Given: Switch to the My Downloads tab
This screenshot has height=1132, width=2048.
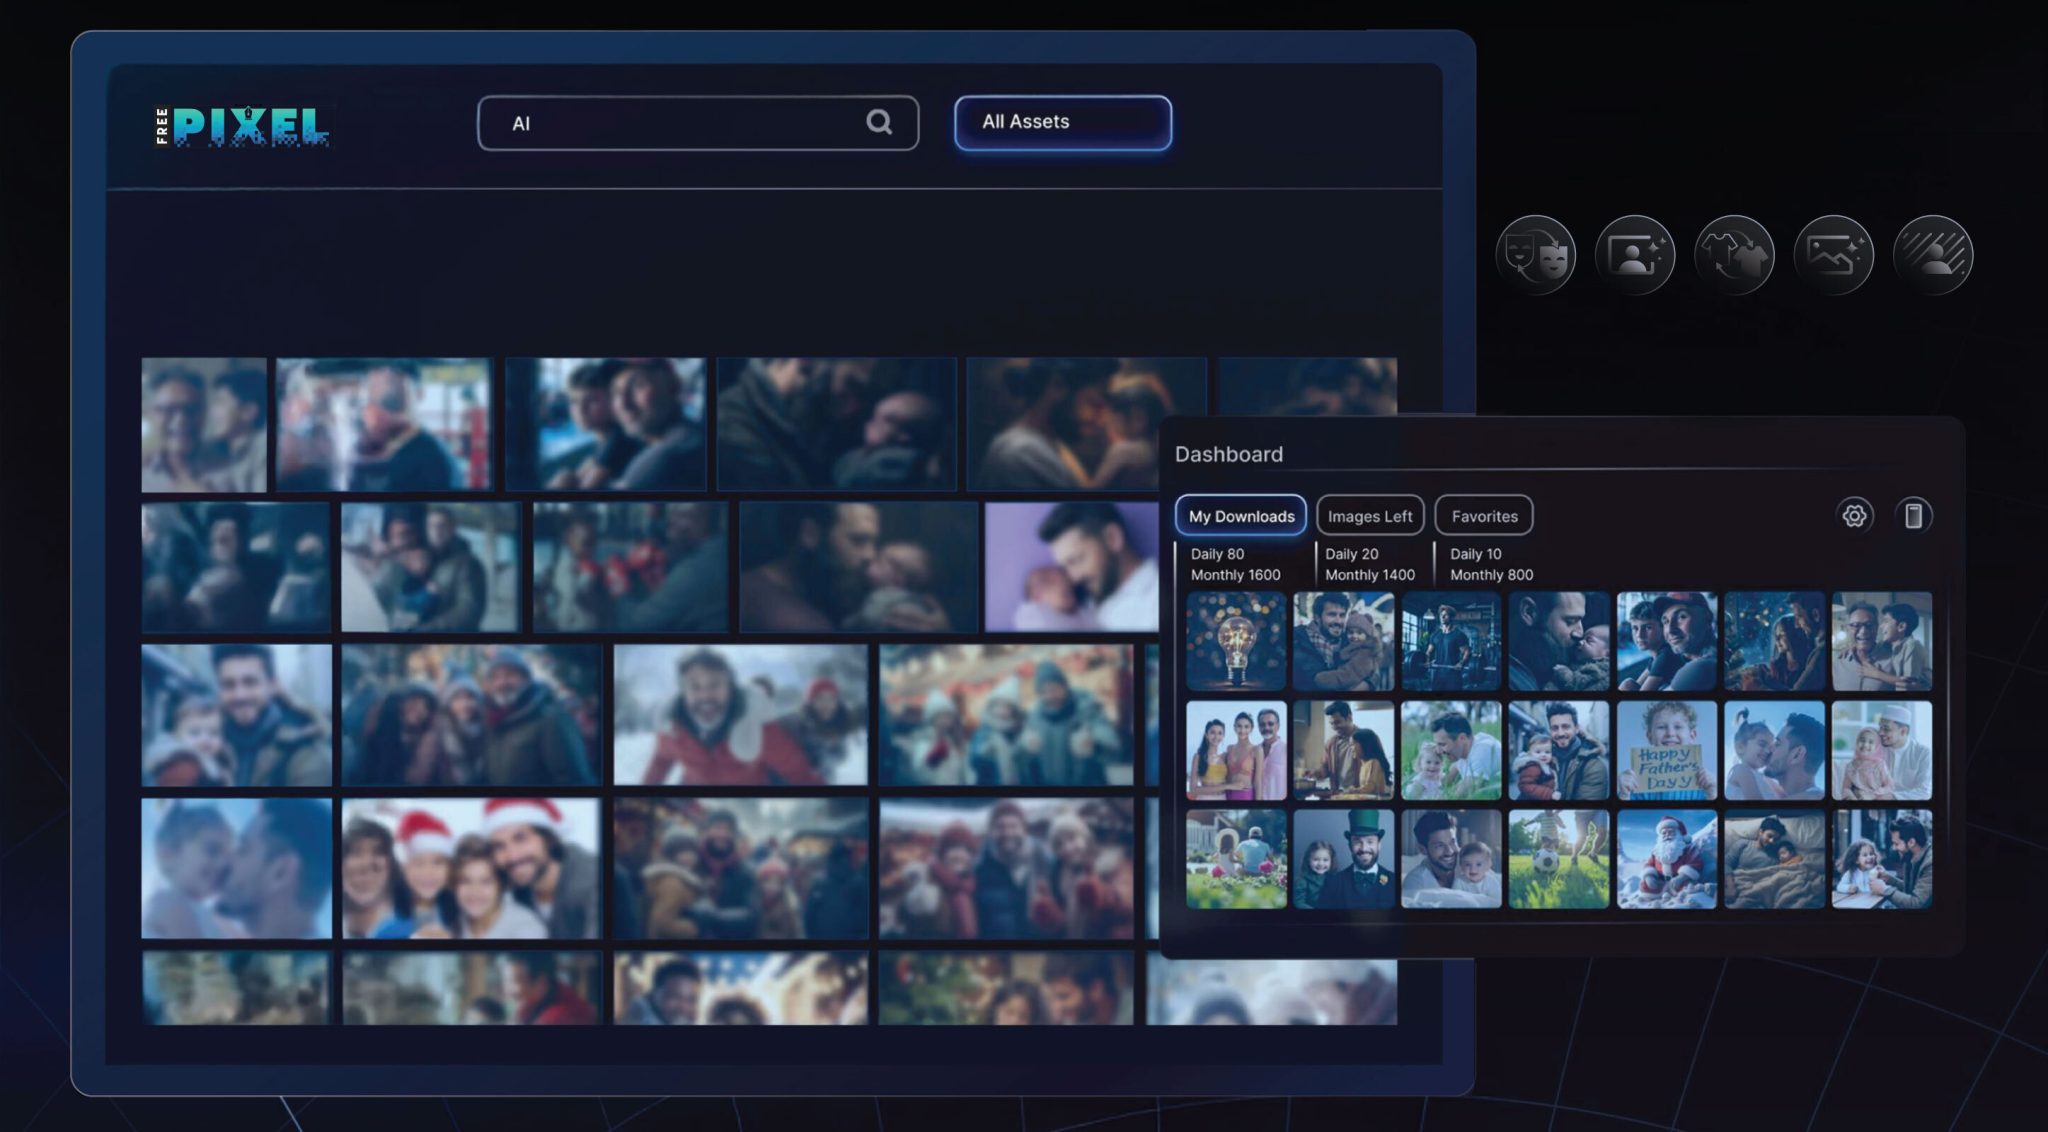Looking at the screenshot, I should (1241, 516).
